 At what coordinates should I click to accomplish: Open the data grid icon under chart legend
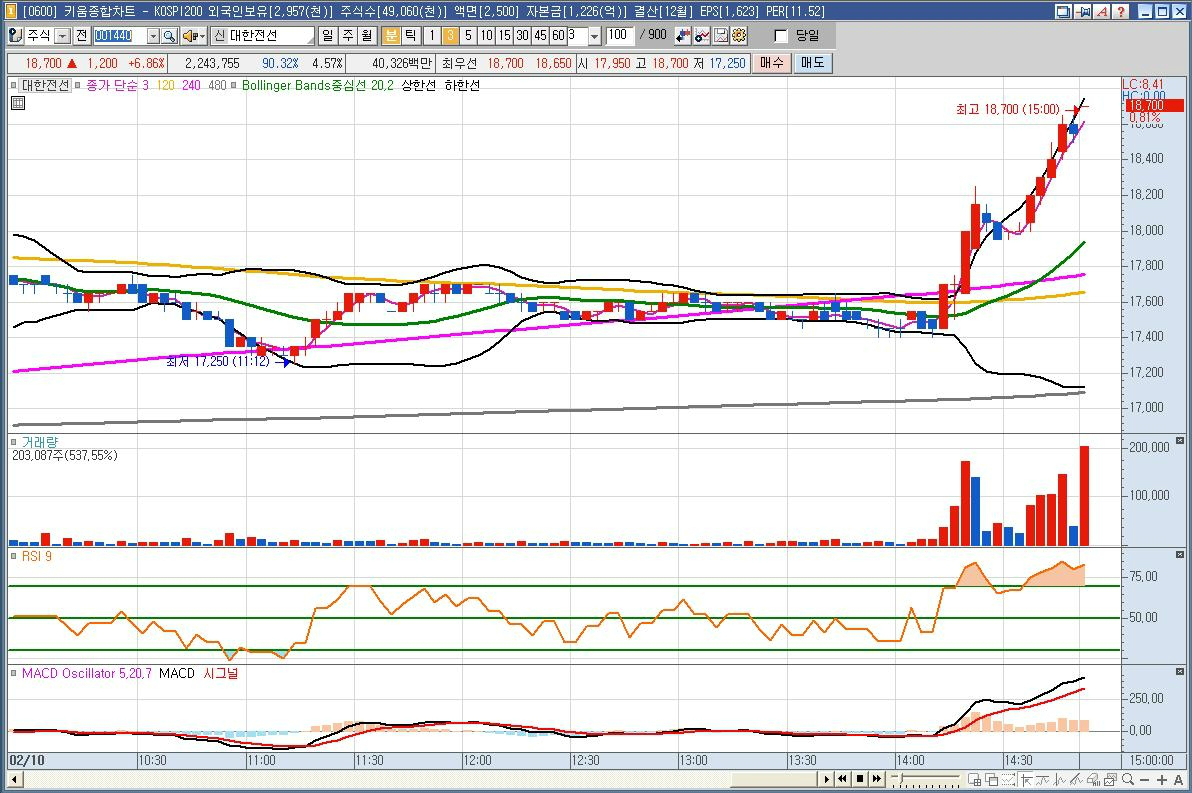18,103
